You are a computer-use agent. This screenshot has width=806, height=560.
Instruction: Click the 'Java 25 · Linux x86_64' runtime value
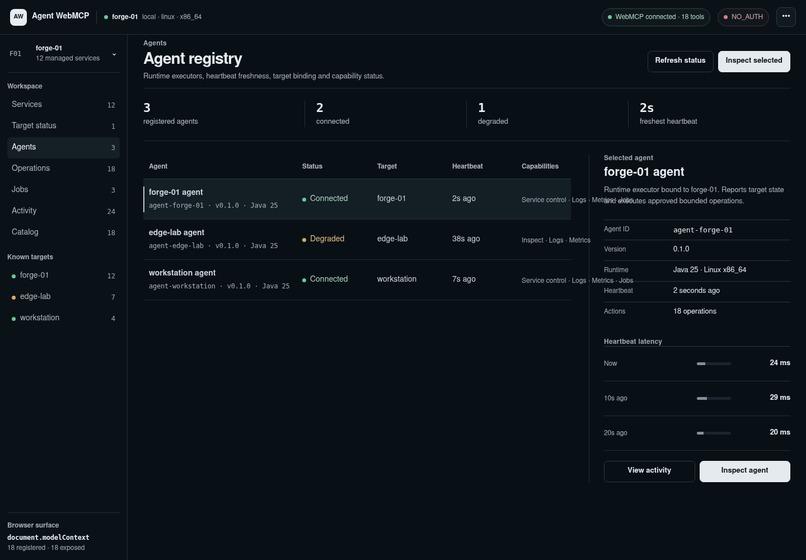tap(709, 270)
